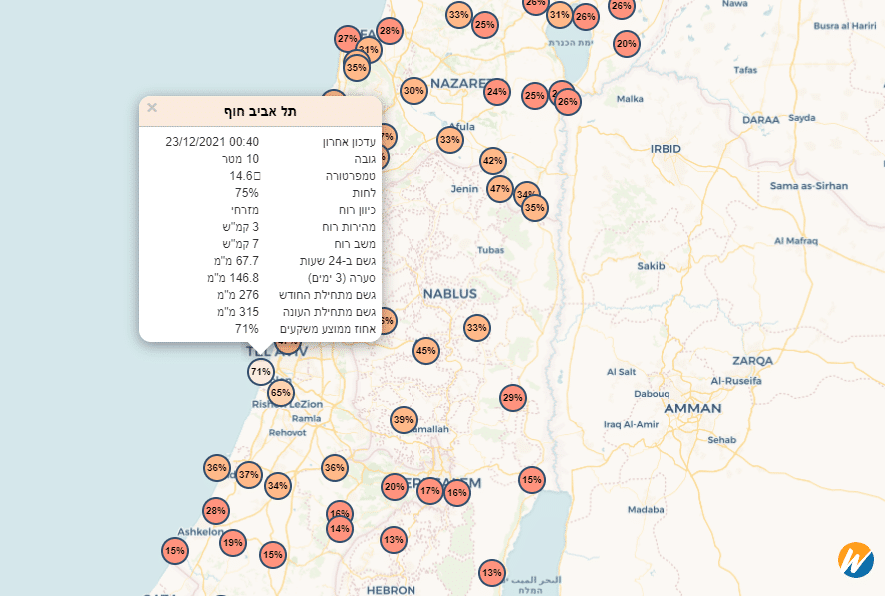Click the monthly rain value 276 מ"מ

(x=238, y=295)
